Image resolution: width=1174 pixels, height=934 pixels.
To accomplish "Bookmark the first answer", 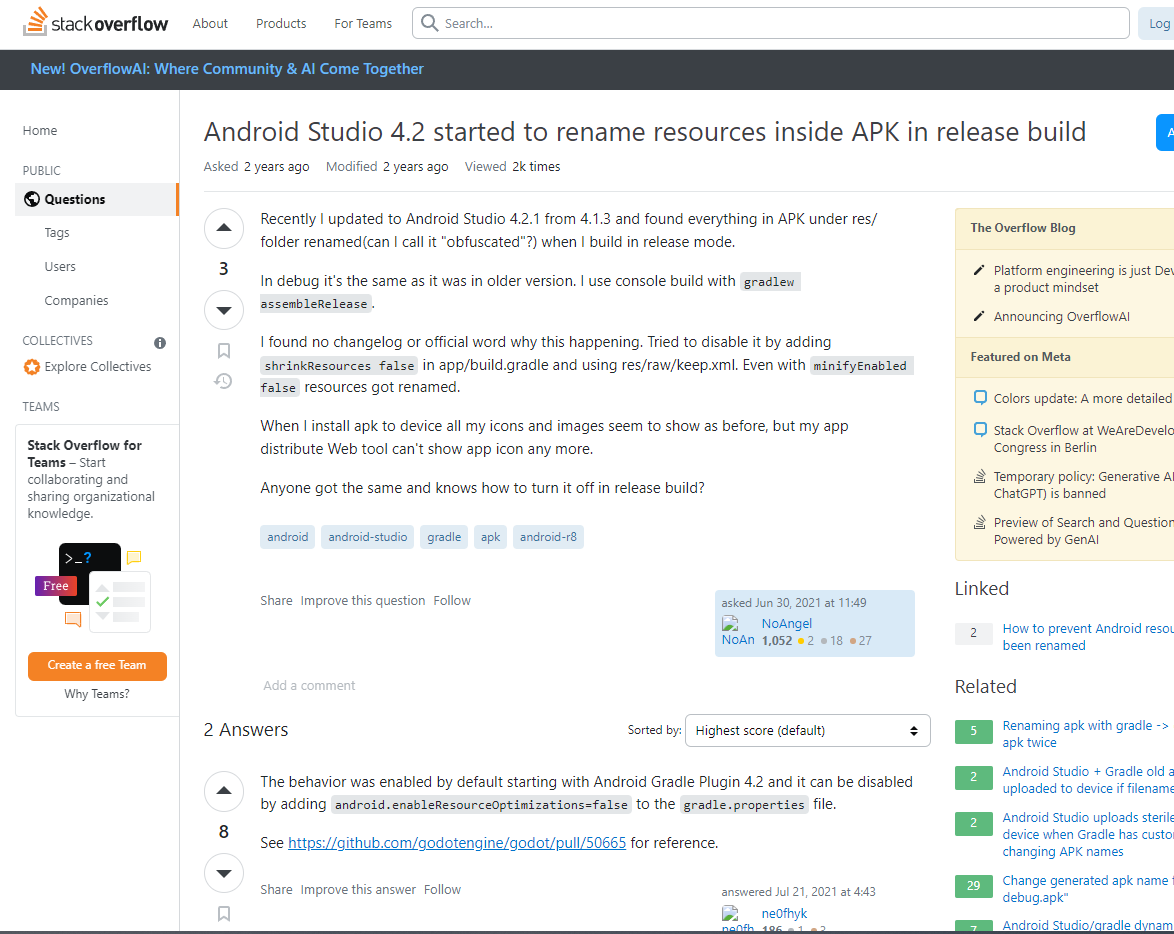I will click(x=223, y=914).
